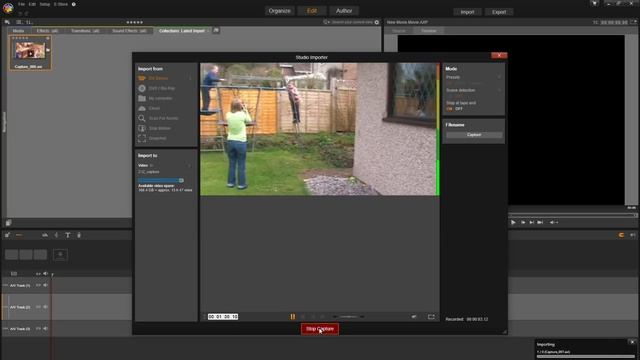Set Stop at tape end to OFF
Screen dimensions: 640x360
tap(459, 109)
